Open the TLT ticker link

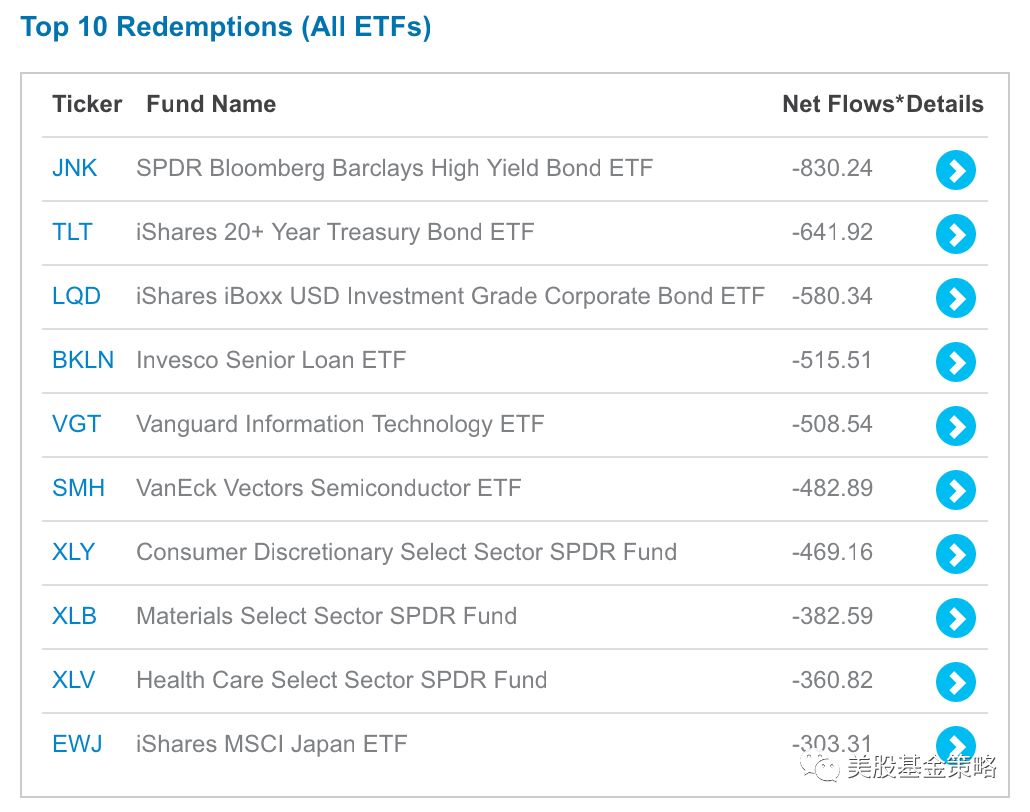(x=72, y=232)
